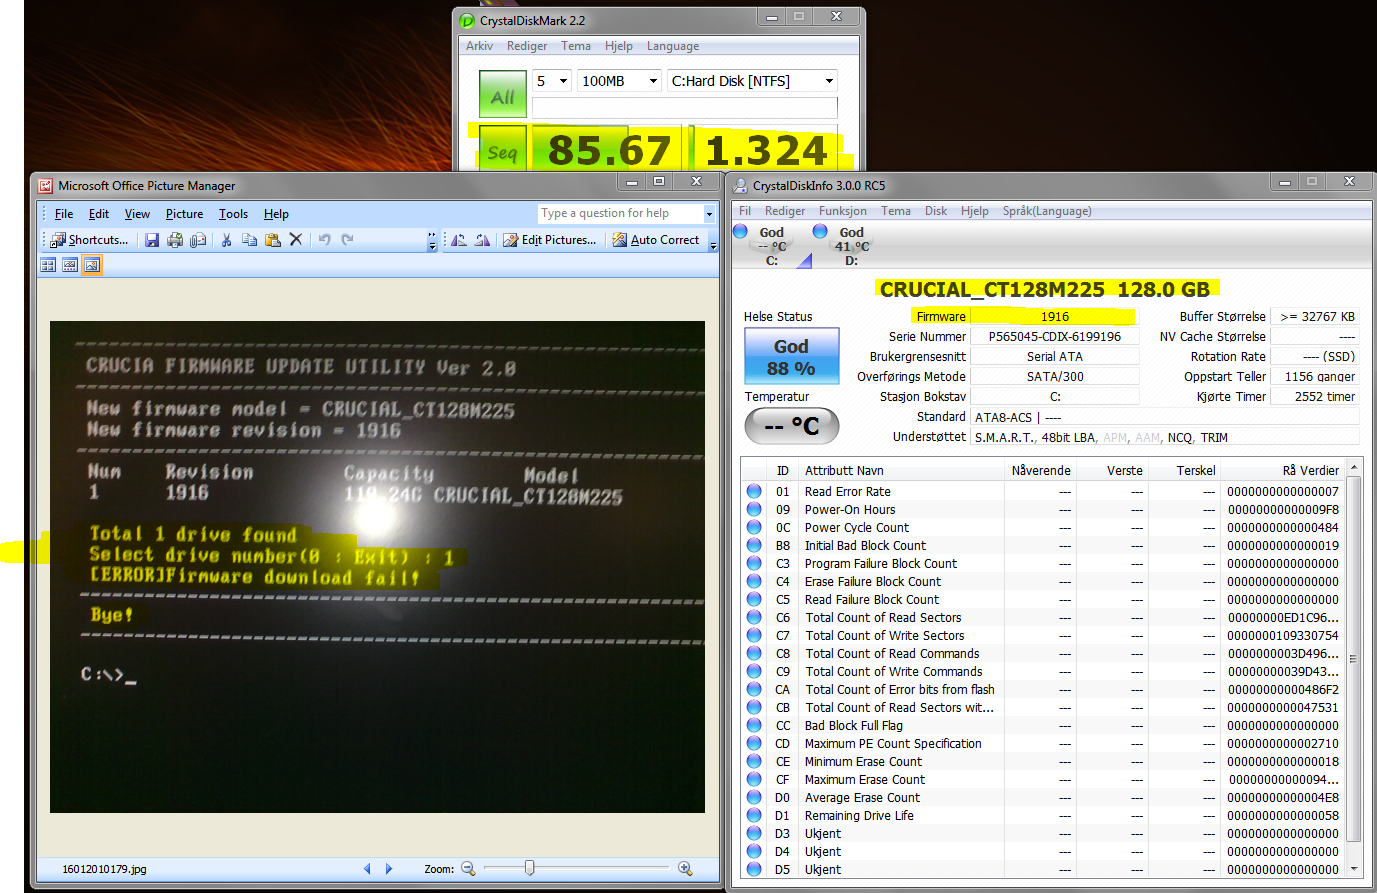Open the Arkiv menu in CrystalDiskMark
The width and height of the screenshot is (1377, 893).
click(479, 46)
